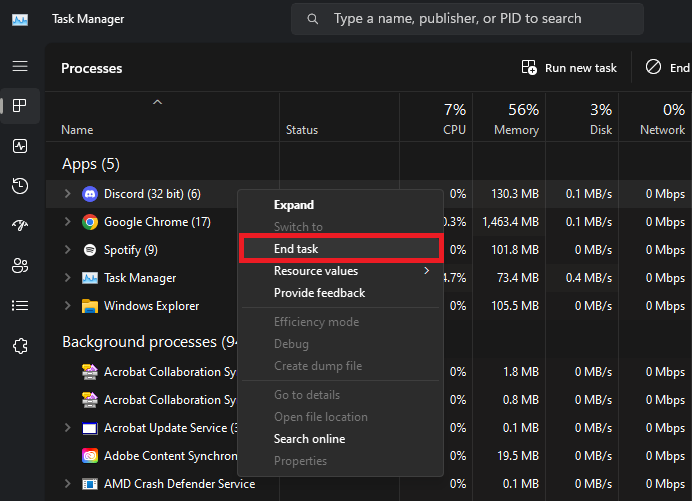Screen dimensions: 692x501
Task: Select the Windows Explorer row name
Action: click(151, 306)
